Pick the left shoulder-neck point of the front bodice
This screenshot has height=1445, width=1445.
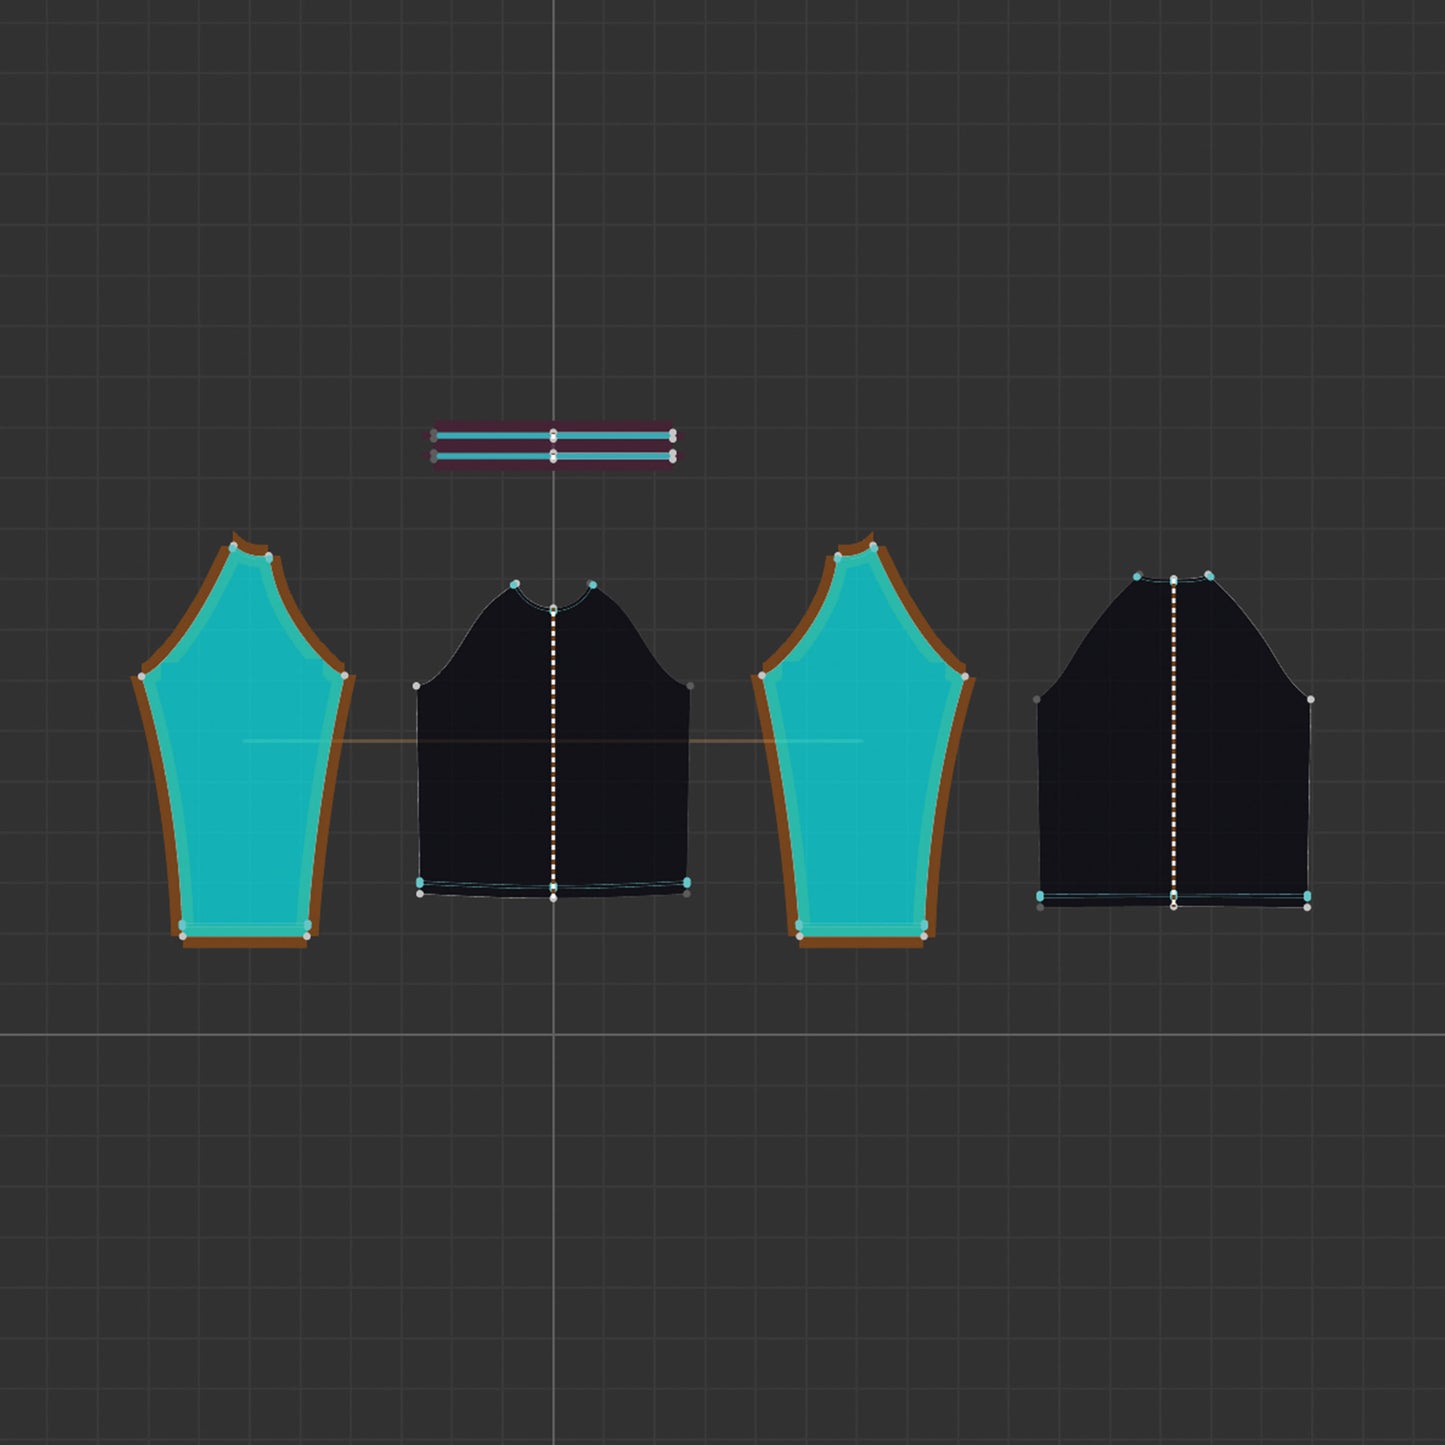(x=515, y=584)
